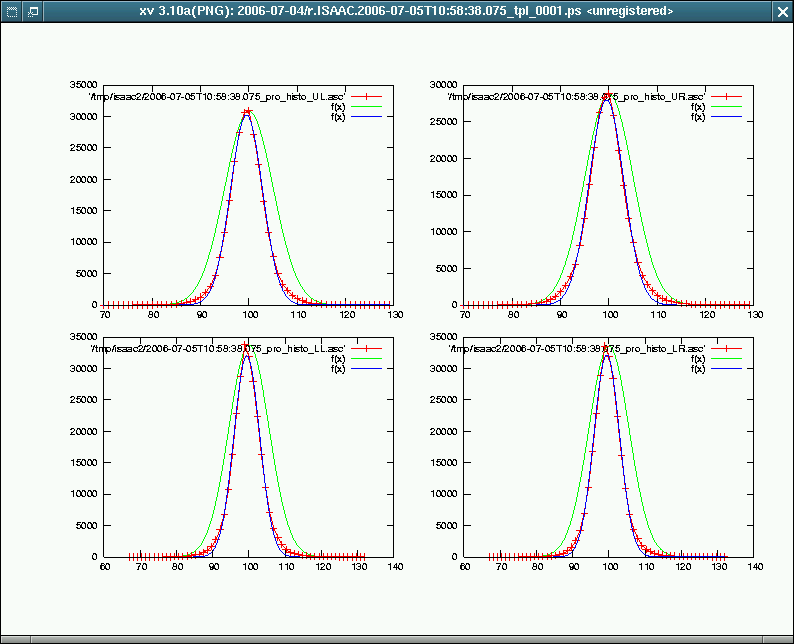Open the window menu icon in title bar
The width and height of the screenshot is (794, 644).
(x=10, y=10)
